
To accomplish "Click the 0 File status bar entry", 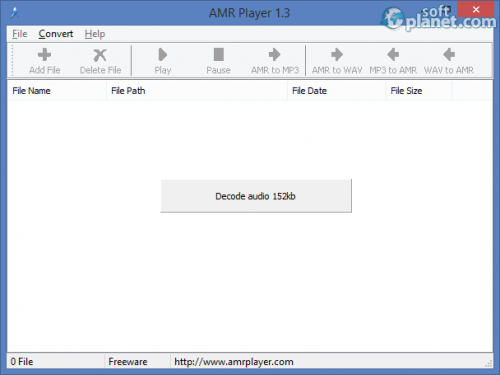I will point(22,362).
